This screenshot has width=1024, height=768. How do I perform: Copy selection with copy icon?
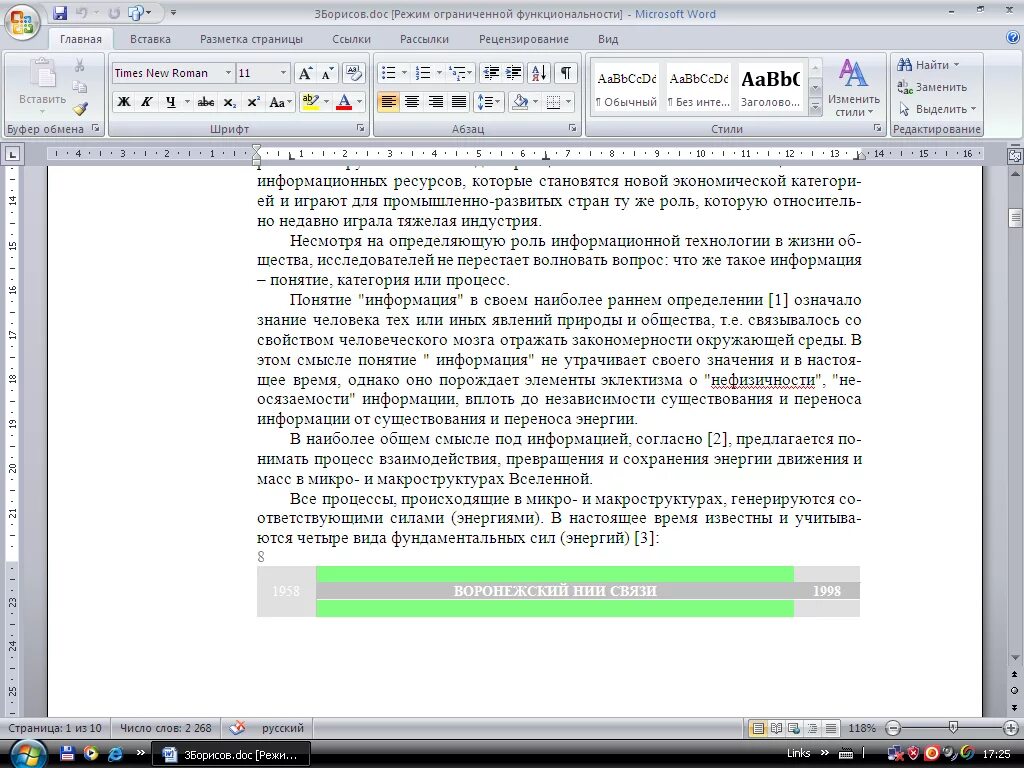pyautogui.click(x=80, y=87)
